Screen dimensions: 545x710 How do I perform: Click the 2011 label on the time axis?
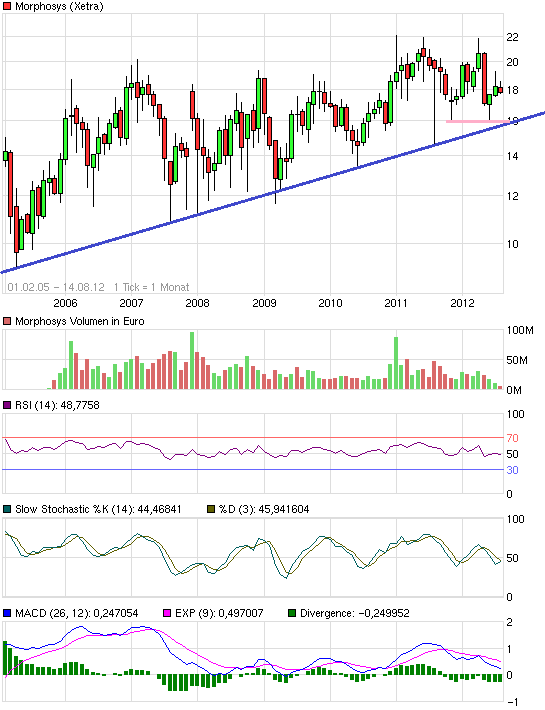(x=396, y=303)
